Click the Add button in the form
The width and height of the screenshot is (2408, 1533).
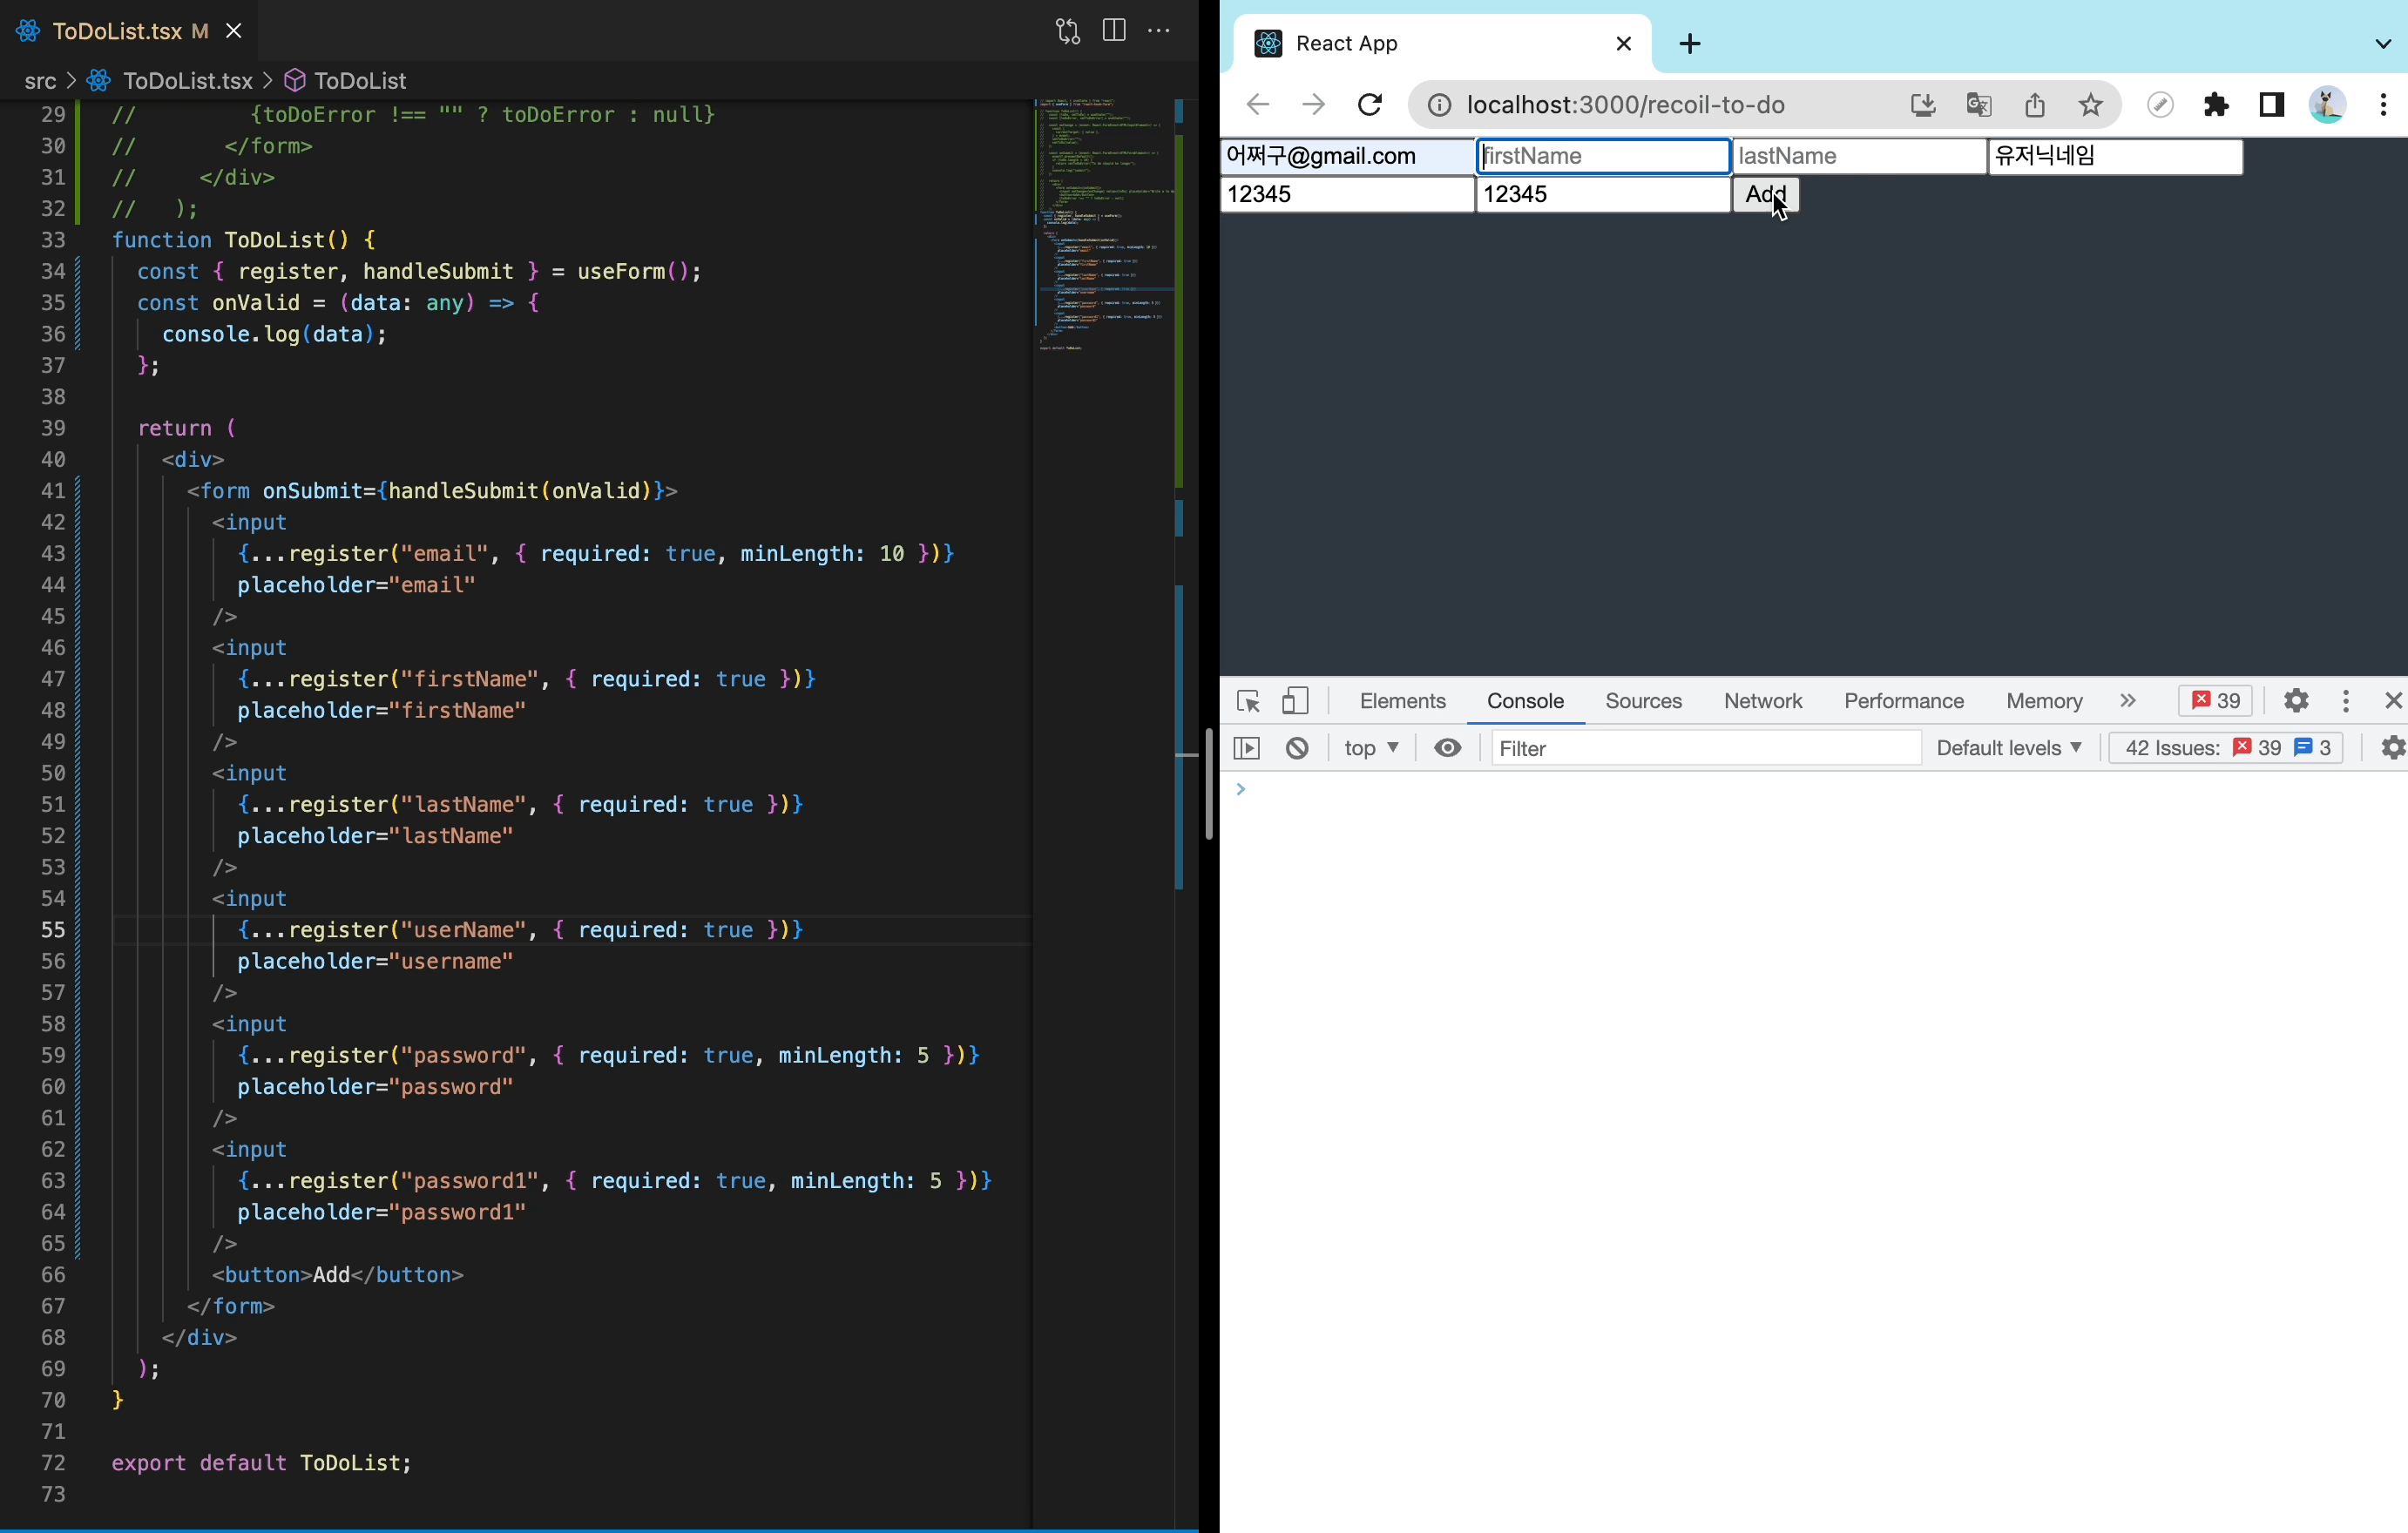click(1764, 194)
